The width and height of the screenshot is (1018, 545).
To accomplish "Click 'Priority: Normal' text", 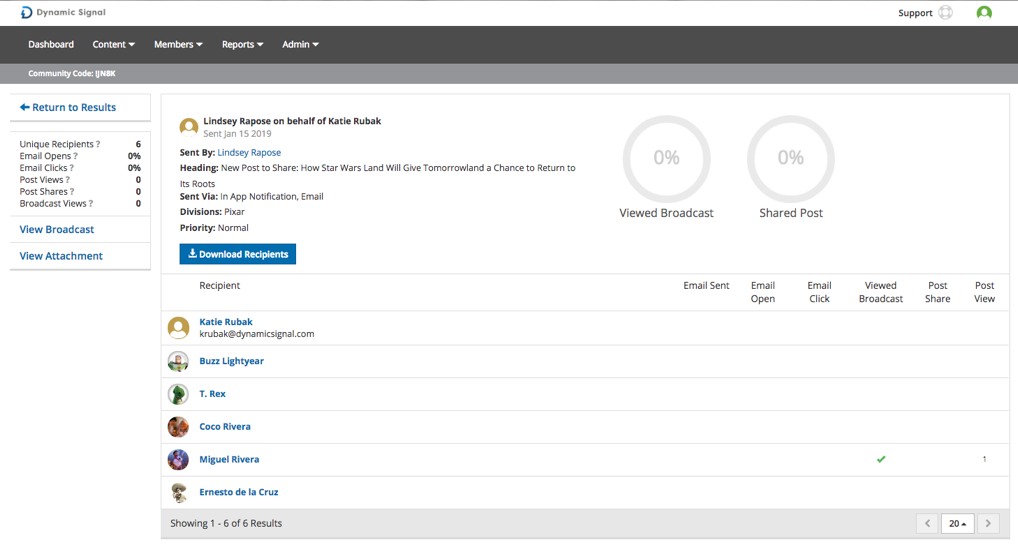I will click(x=214, y=228).
